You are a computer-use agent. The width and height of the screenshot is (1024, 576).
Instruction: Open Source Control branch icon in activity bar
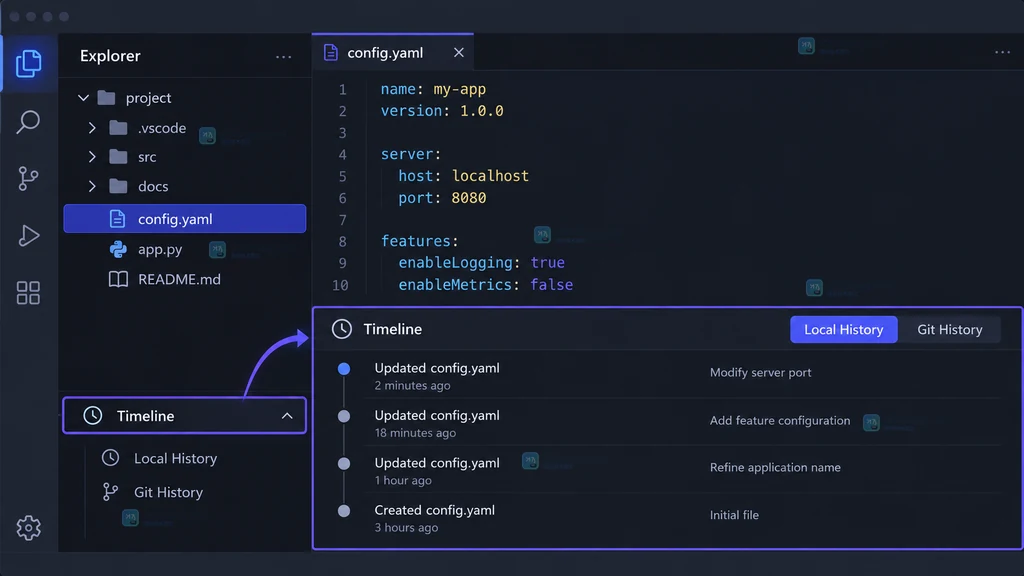coord(28,178)
